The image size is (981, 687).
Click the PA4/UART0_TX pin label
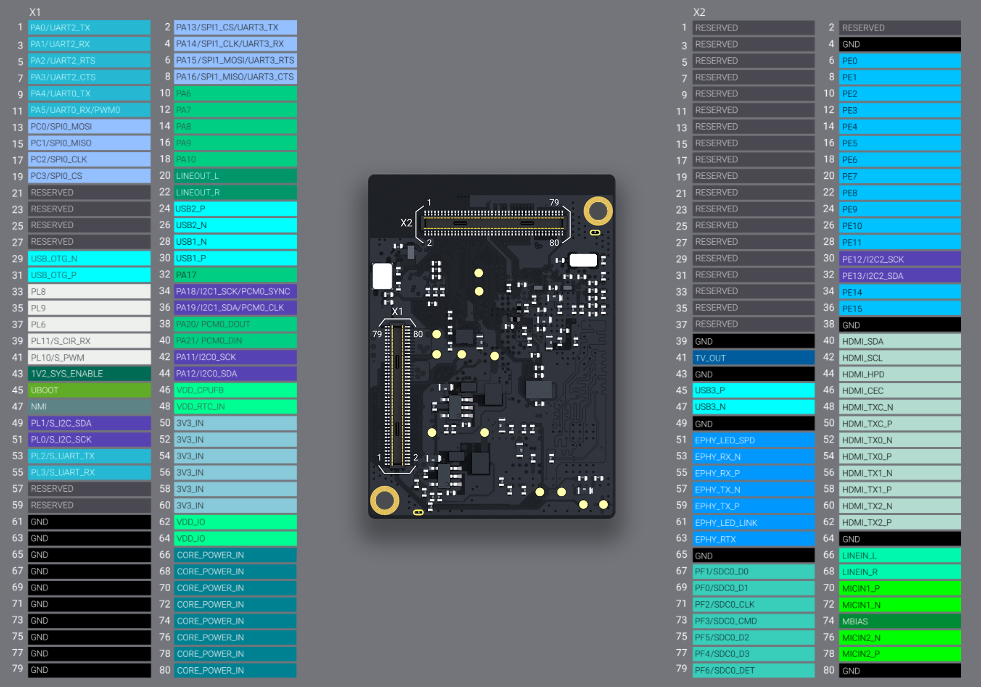pos(89,94)
